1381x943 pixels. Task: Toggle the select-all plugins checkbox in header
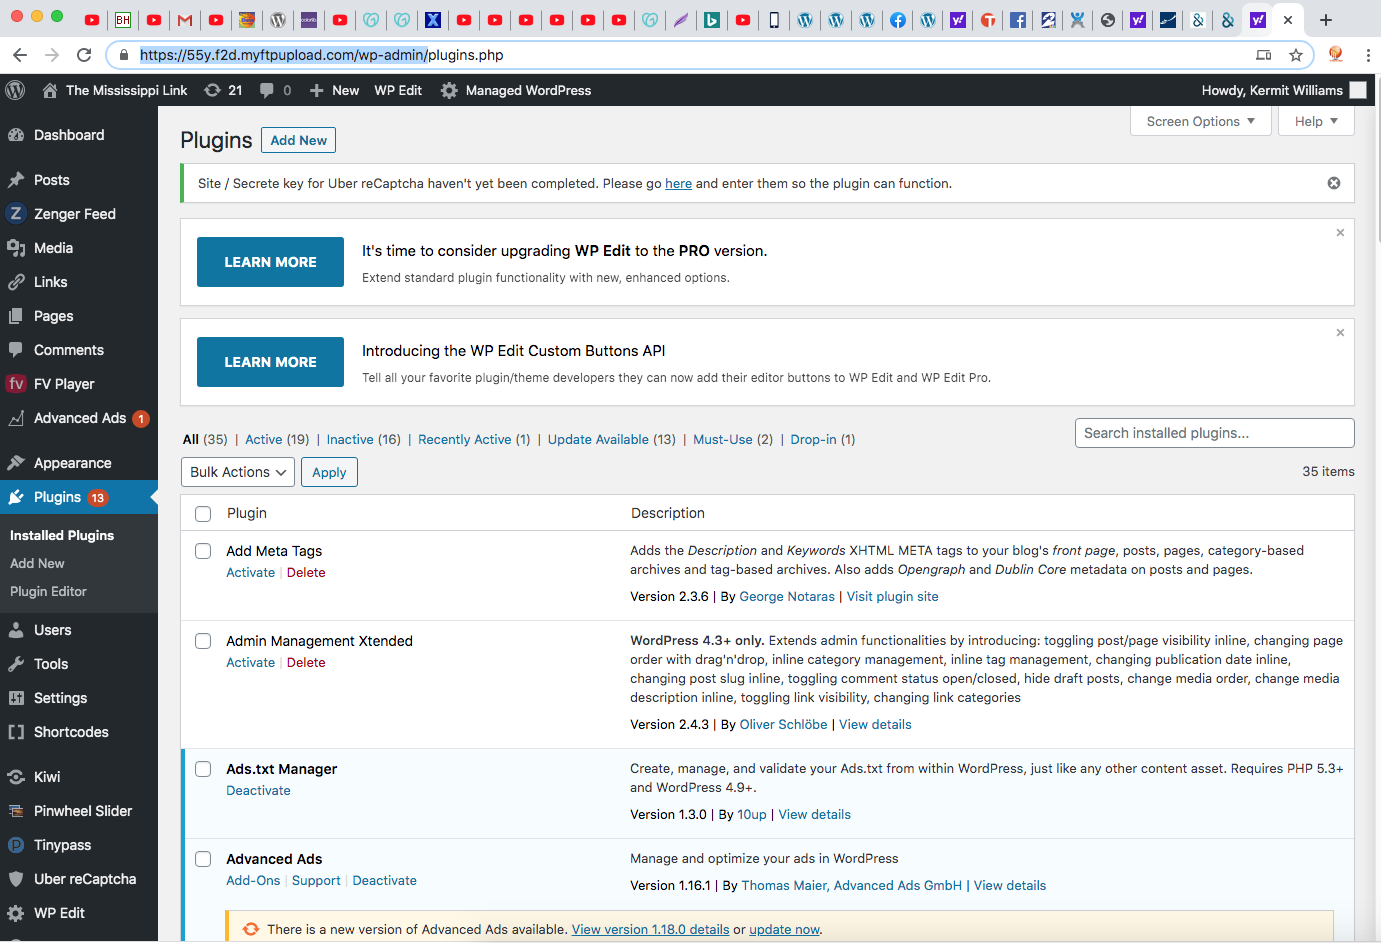[x=203, y=514]
